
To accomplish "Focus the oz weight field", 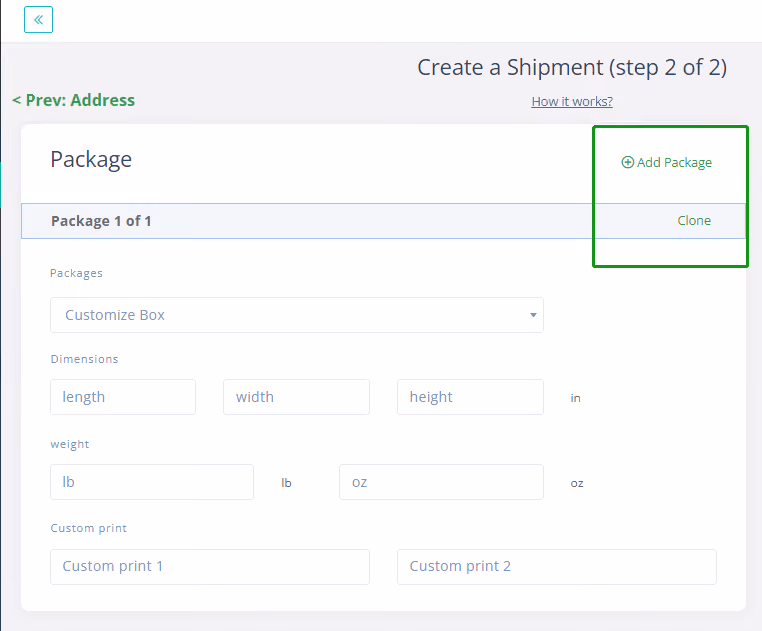I will click(441, 482).
